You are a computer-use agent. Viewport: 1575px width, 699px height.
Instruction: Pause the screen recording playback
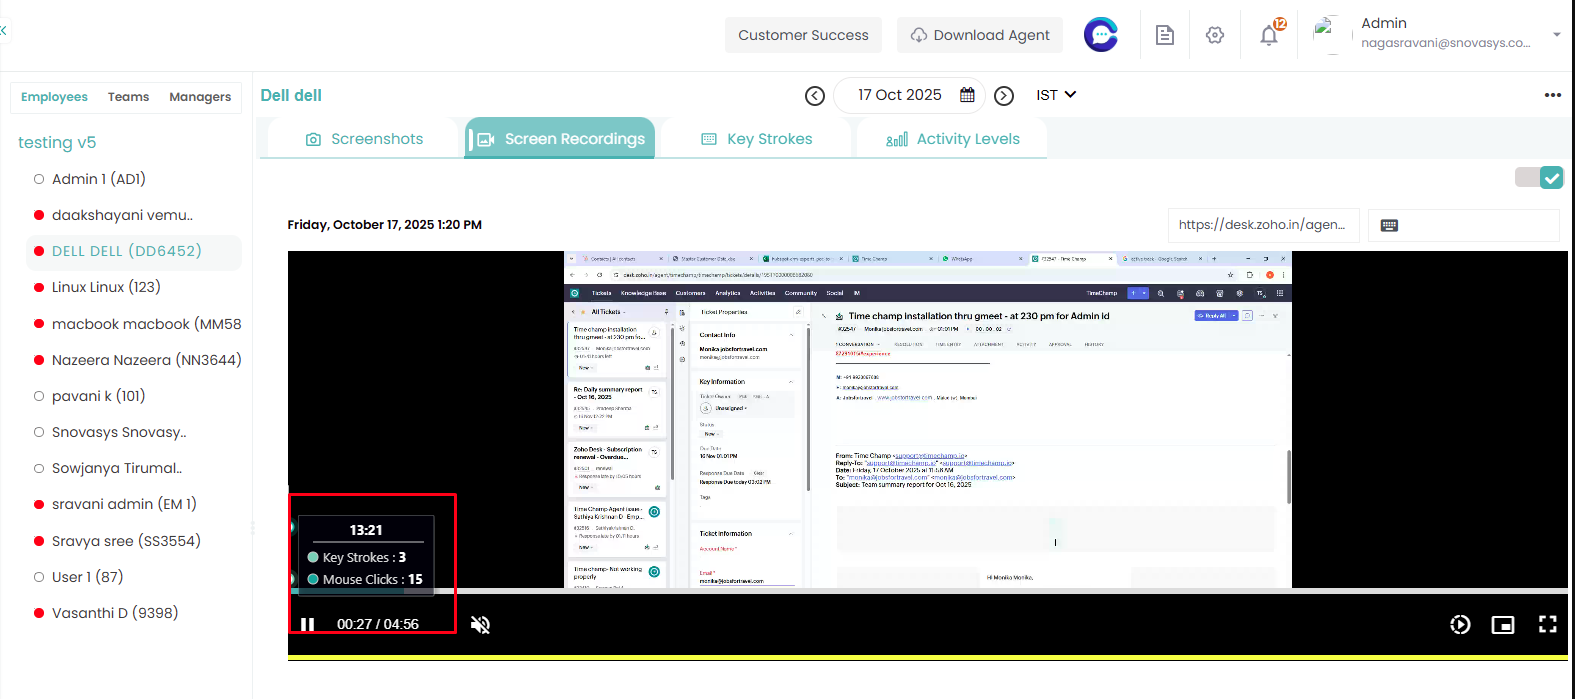click(x=308, y=624)
